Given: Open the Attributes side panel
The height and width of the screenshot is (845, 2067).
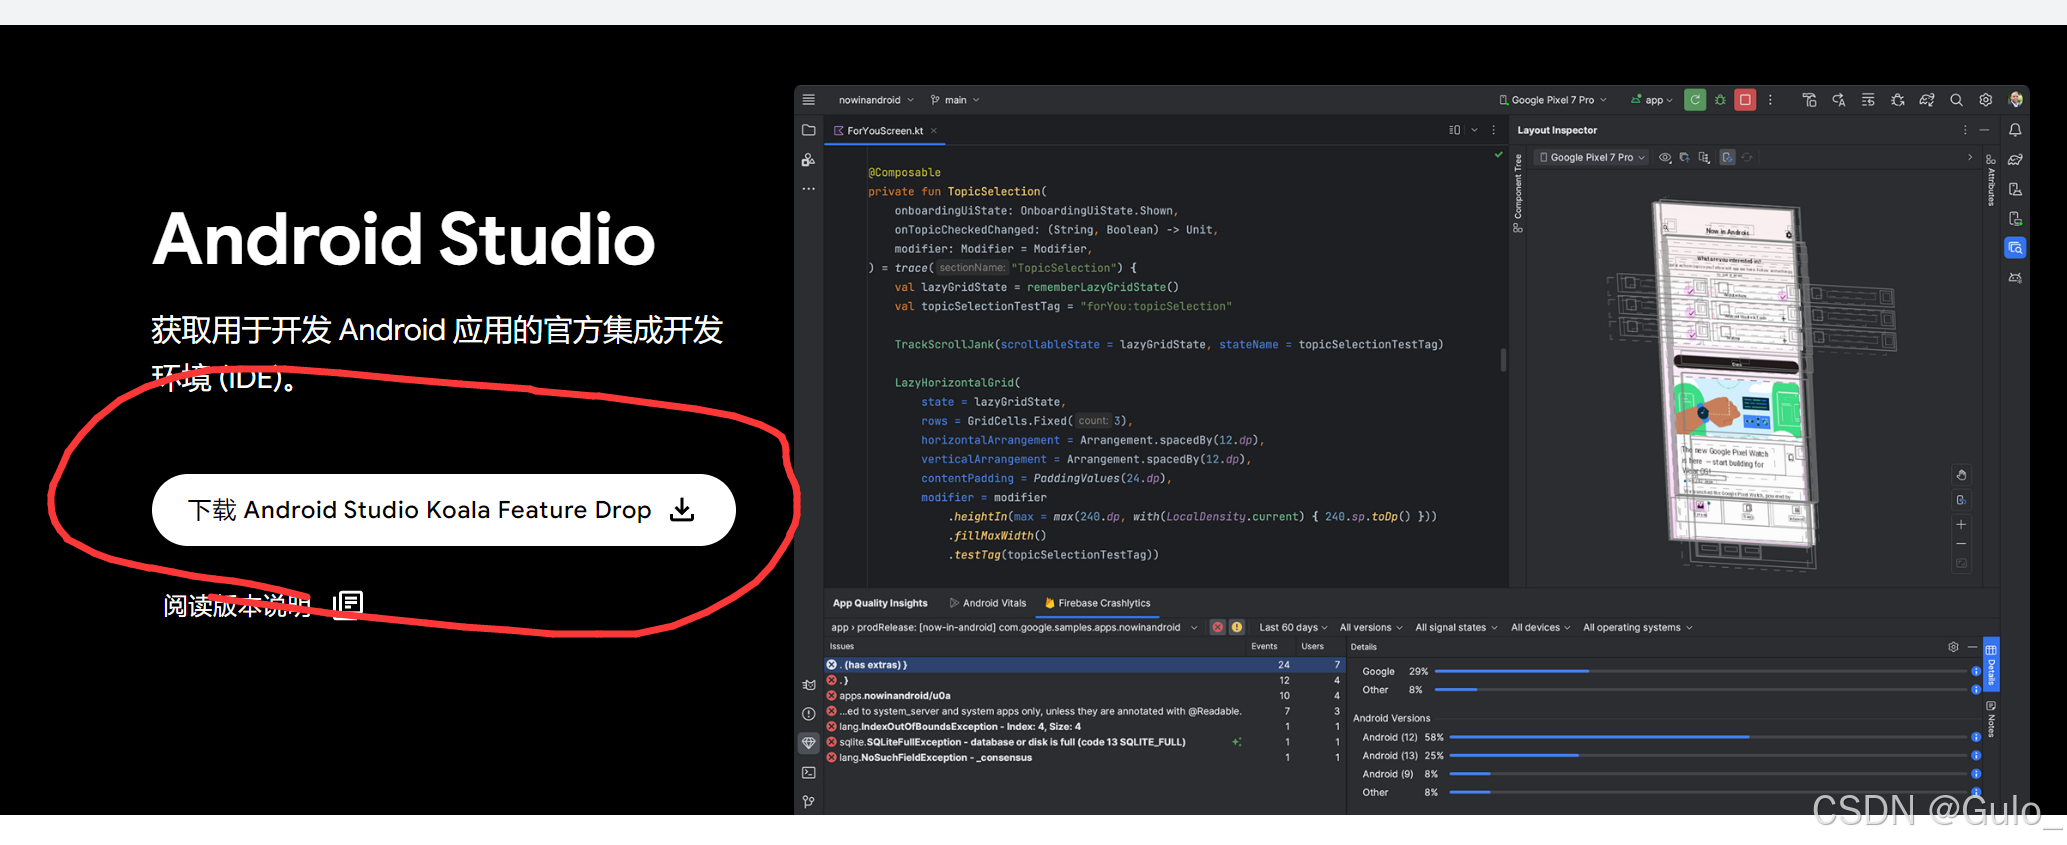Looking at the screenshot, I should coord(1991,181).
